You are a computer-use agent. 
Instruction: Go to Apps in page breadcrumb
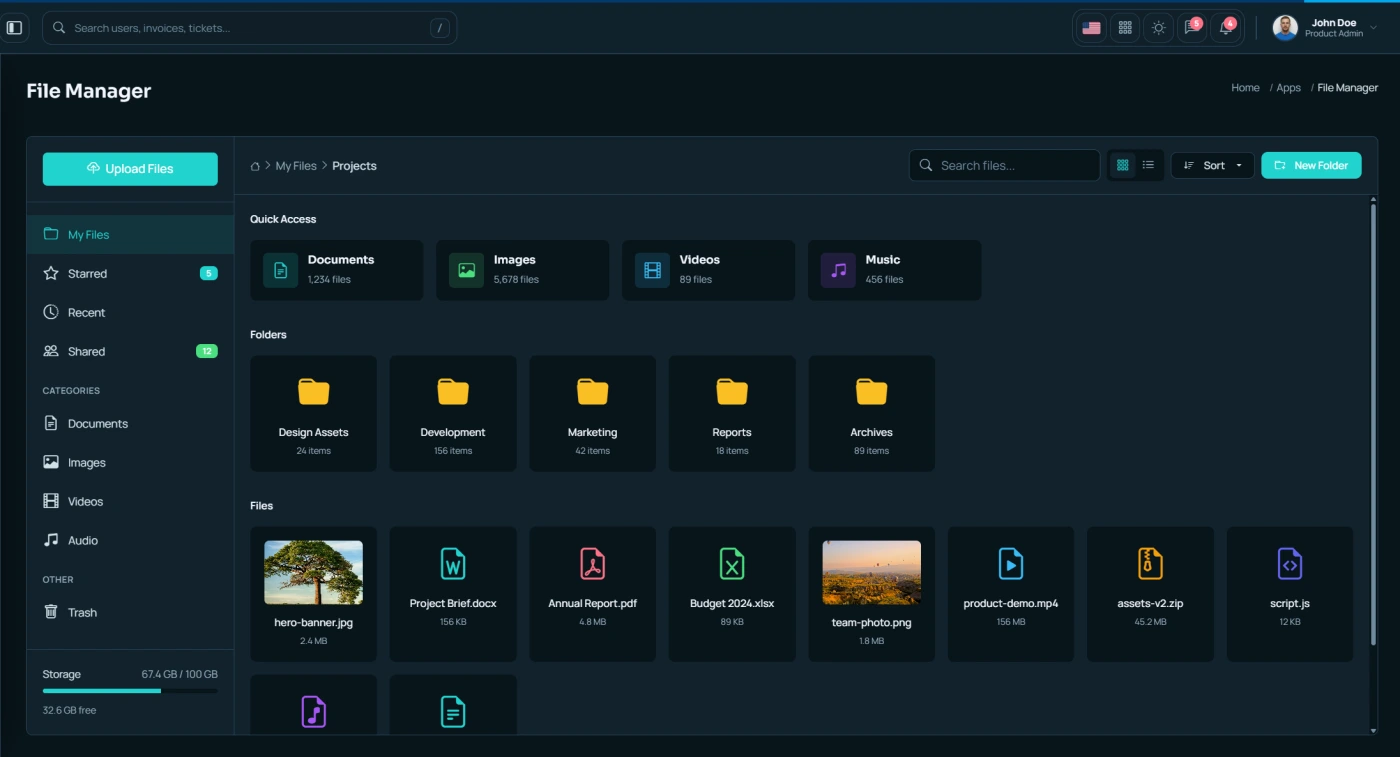point(1288,88)
